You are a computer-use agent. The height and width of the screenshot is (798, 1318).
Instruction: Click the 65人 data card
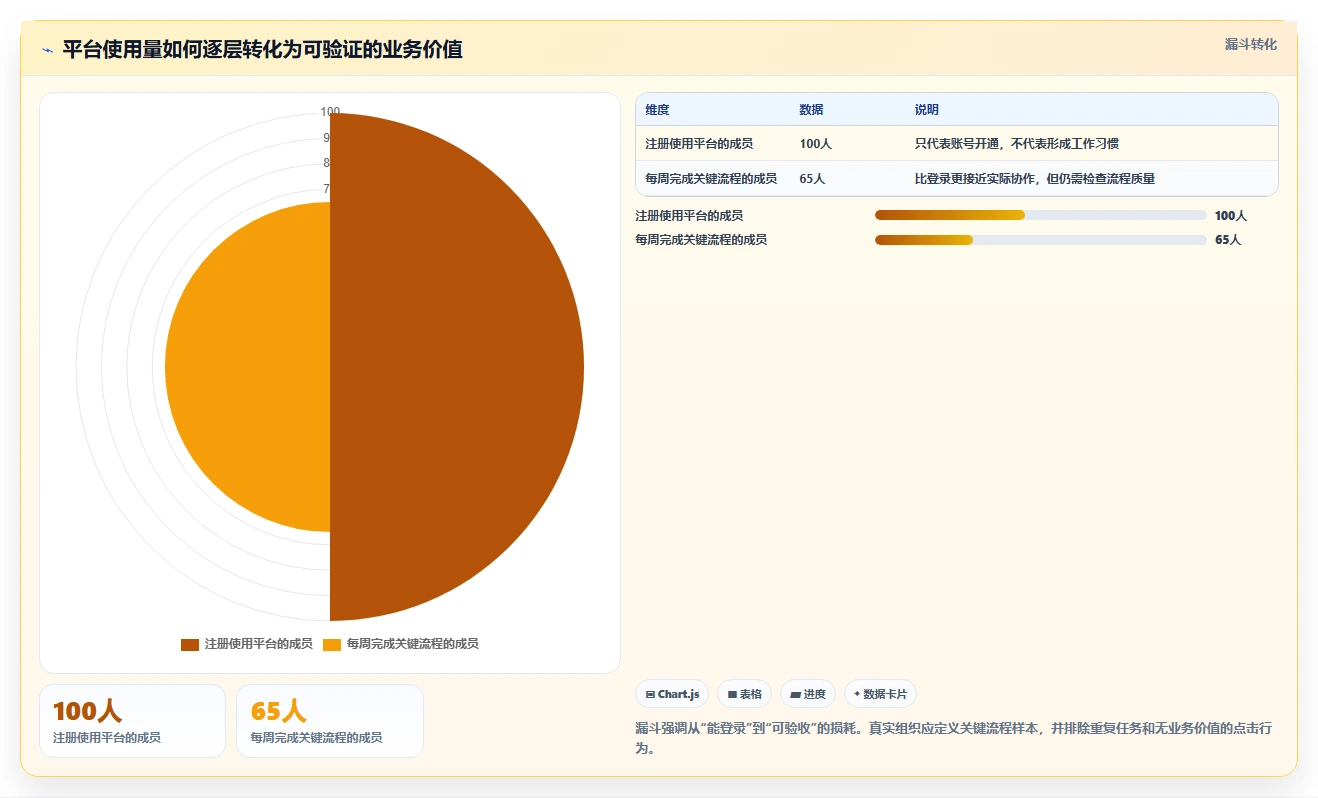coord(330,721)
